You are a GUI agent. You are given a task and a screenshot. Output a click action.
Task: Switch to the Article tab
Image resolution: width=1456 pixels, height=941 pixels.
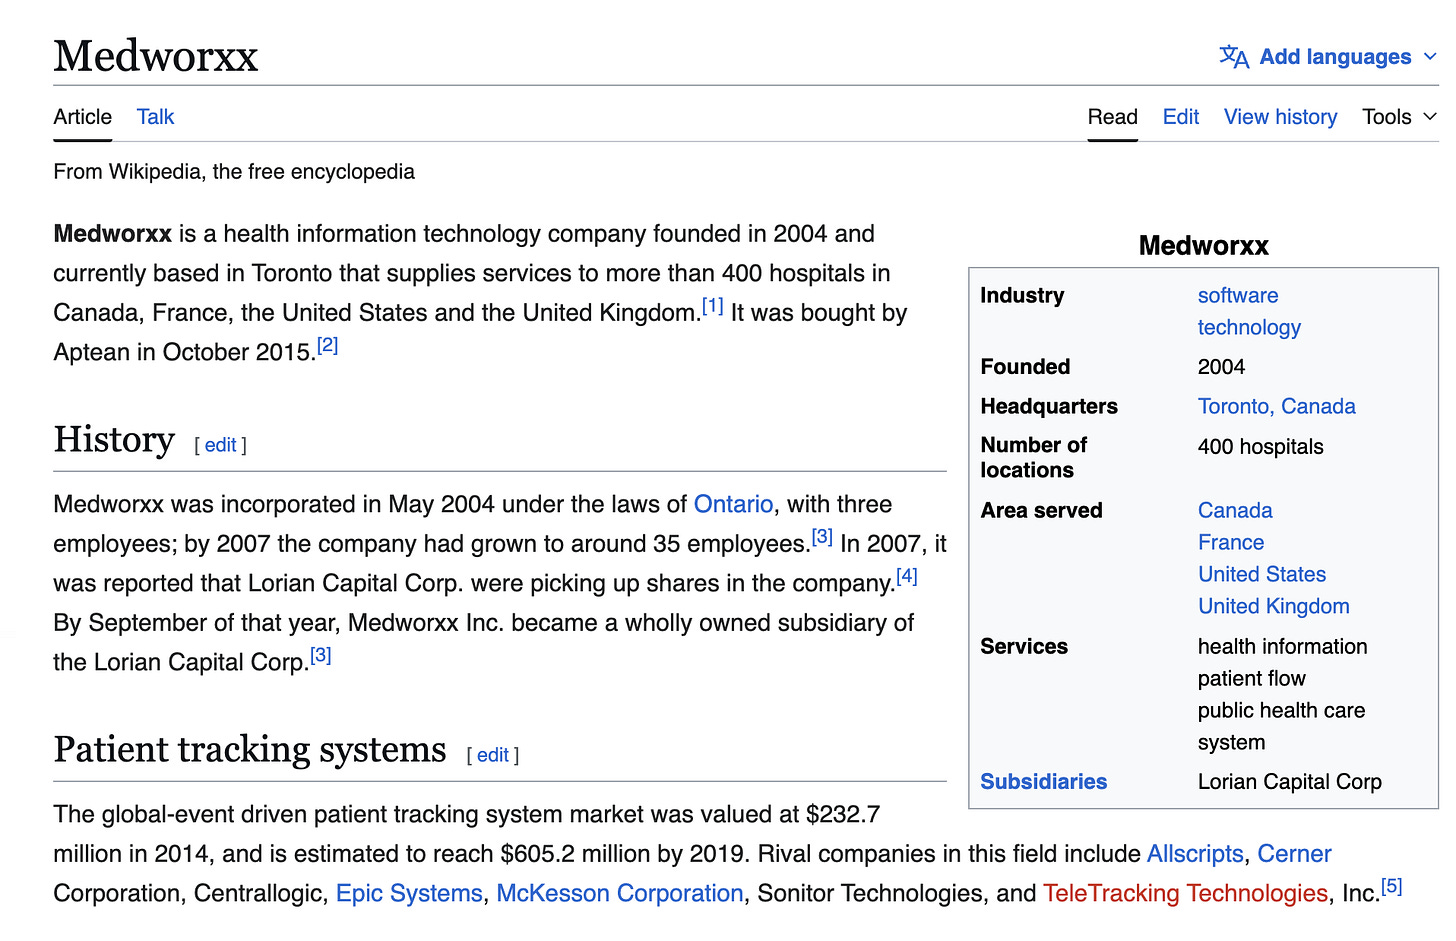[x=83, y=117]
